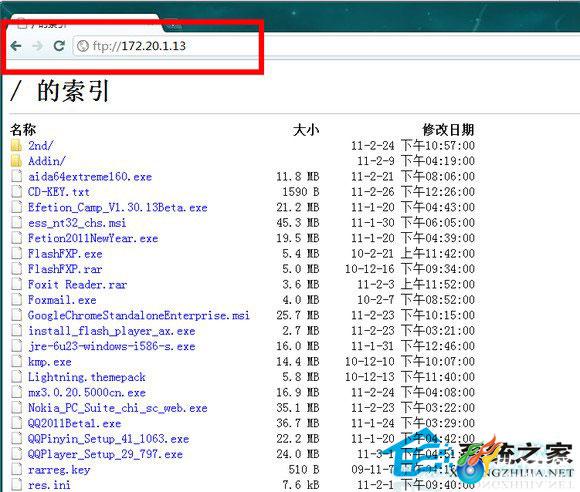Click file icon beside QQ2011Beta1.exe
This screenshot has height=492, width=580.
[16, 423]
